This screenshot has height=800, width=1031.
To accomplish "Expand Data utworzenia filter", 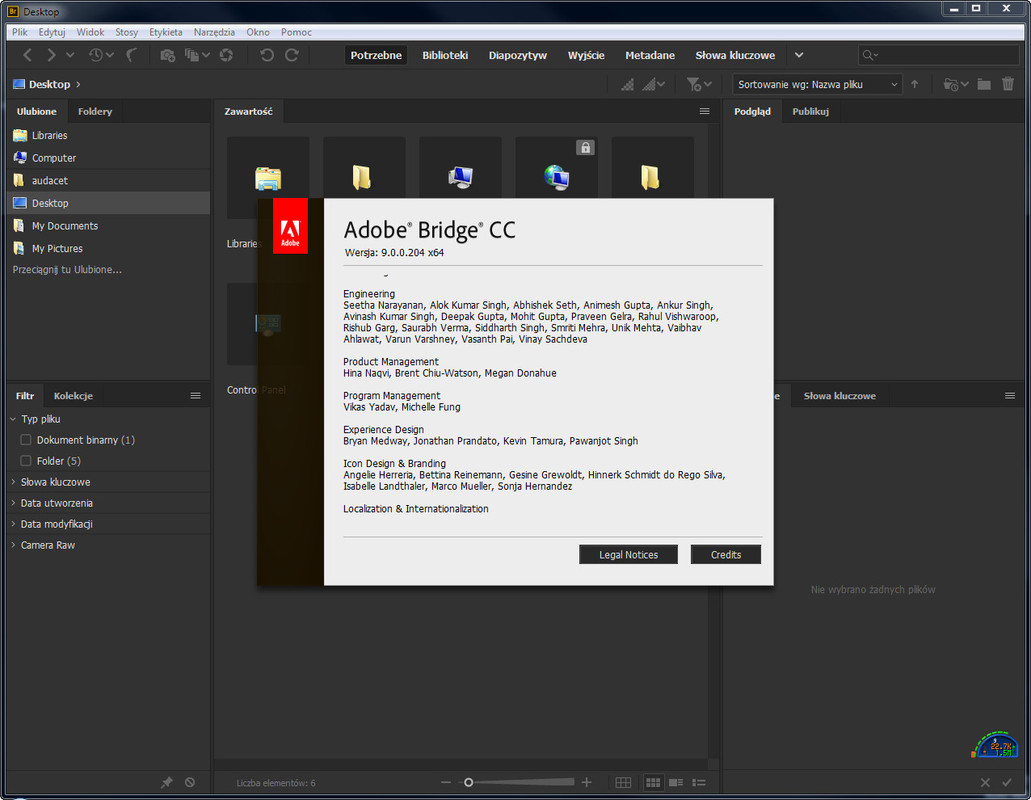I will pos(13,503).
